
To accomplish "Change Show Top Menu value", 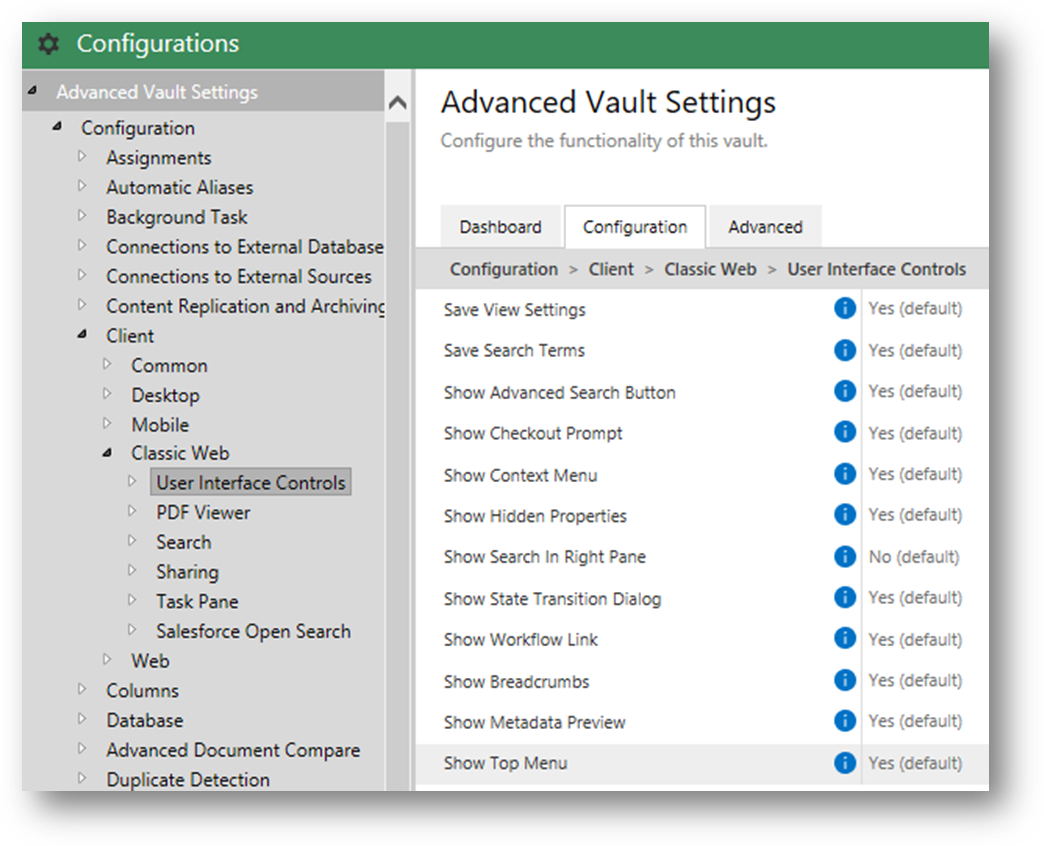I will pos(915,763).
